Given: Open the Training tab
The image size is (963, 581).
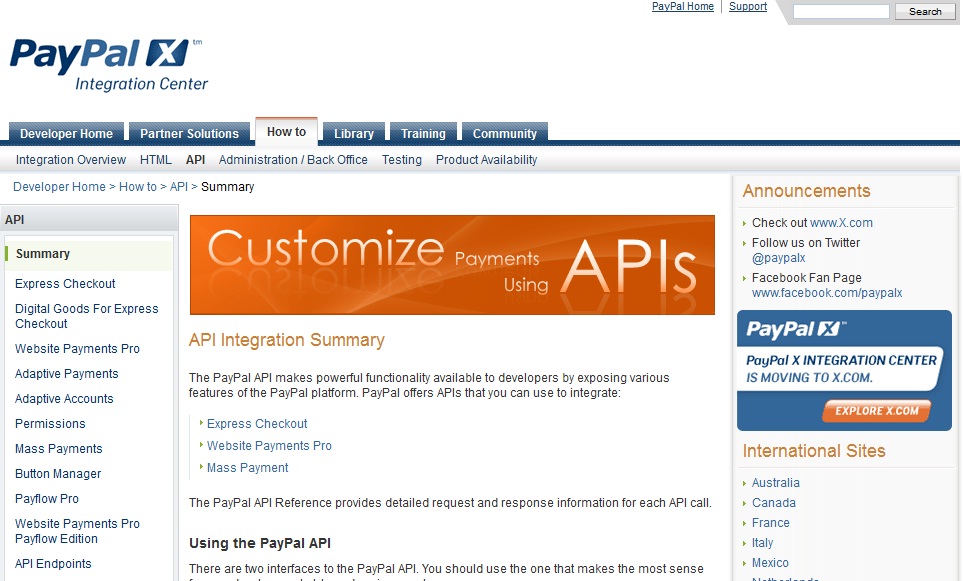Looking at the screenshot, I should click(x=423, y=133).
